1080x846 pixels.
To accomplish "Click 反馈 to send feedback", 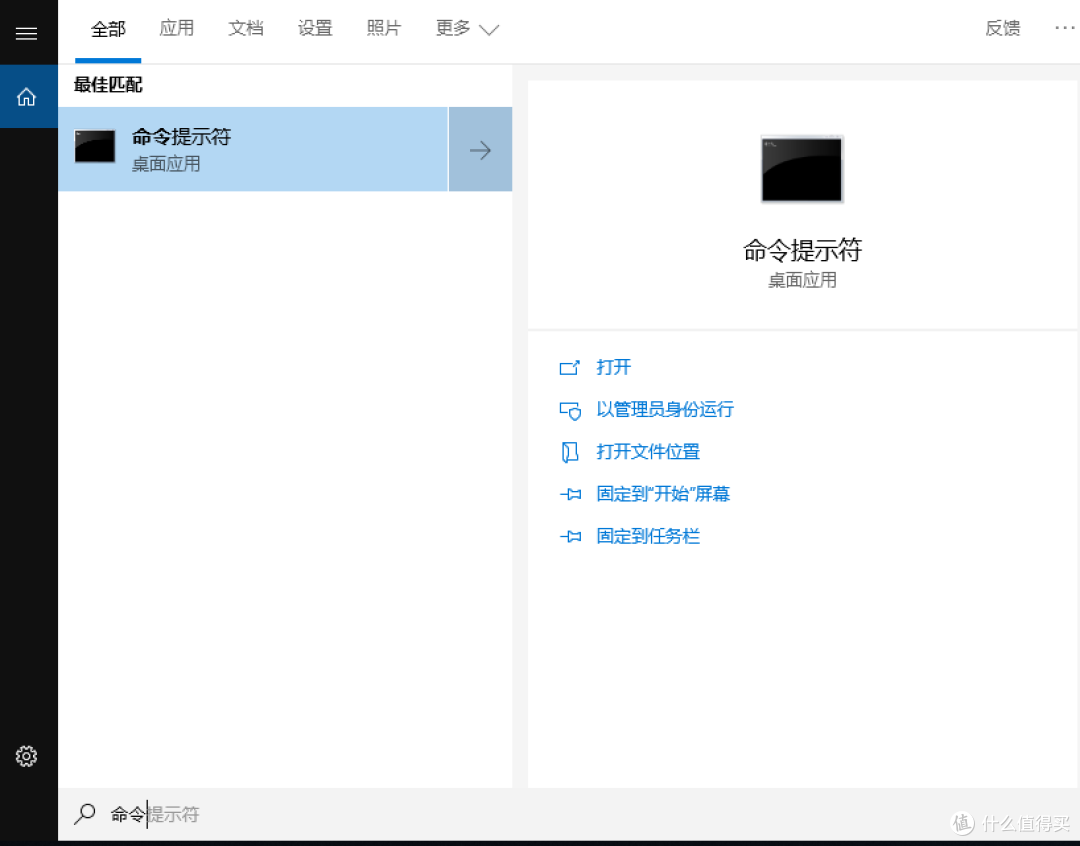I will click(x=1002, y=28).
